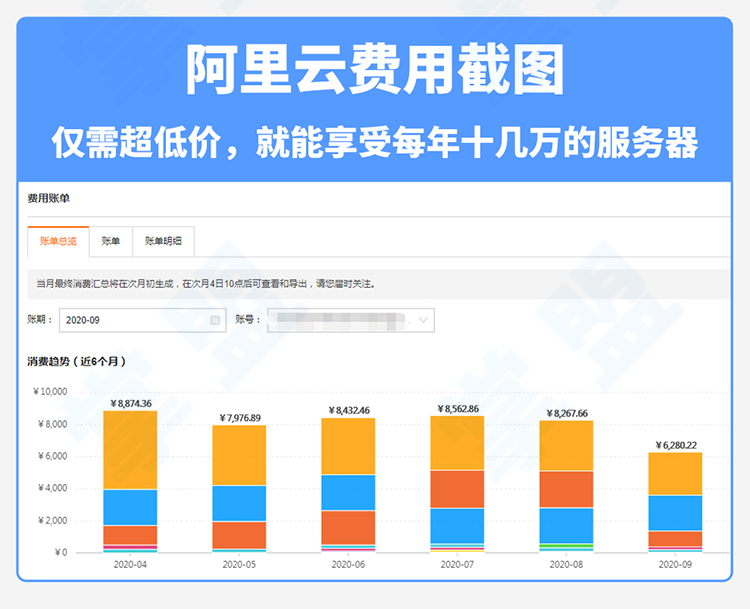Click the 2020-07 bar's blue segment
750x609 pixels.
pyautogui.click(x=457, y=526)
